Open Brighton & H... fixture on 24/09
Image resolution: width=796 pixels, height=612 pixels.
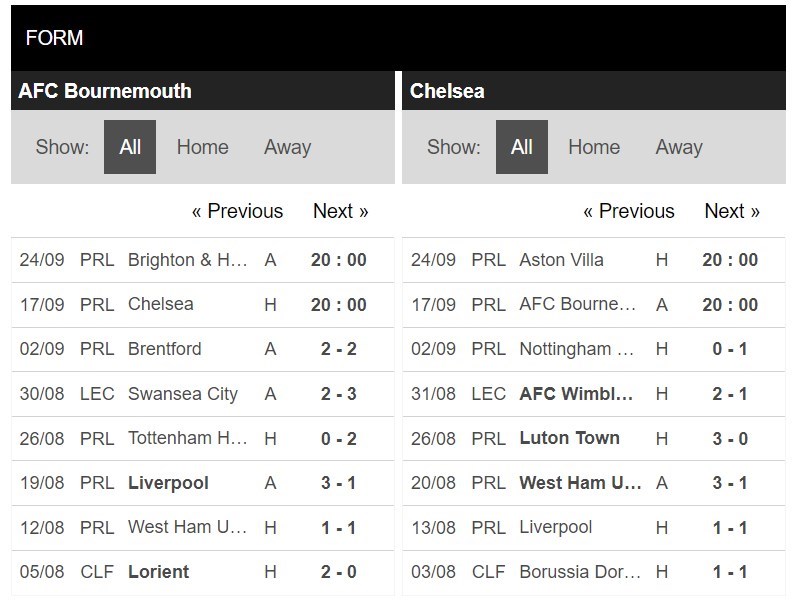coord(203,260)
